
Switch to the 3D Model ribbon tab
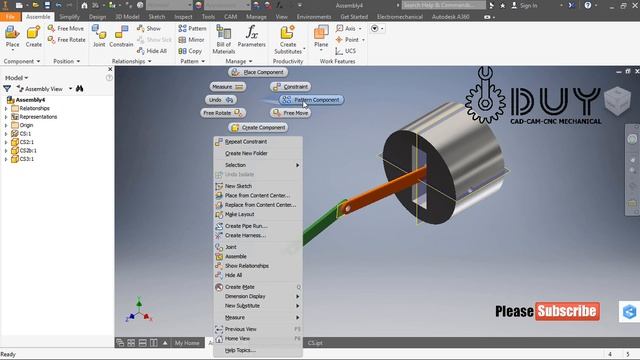127,17
